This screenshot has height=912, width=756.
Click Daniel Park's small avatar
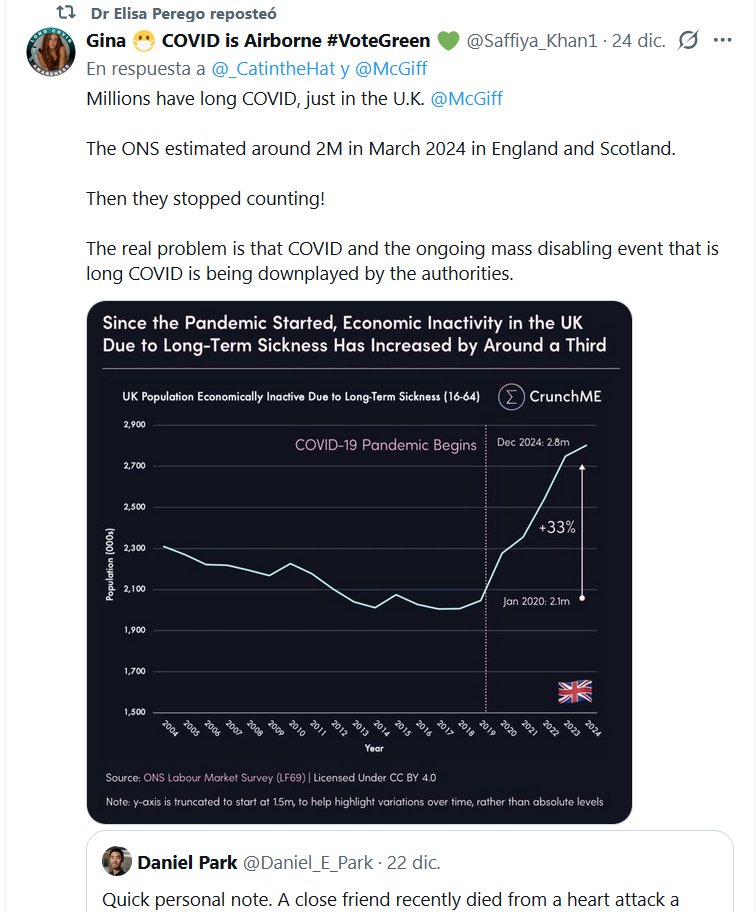click(117, 862)
